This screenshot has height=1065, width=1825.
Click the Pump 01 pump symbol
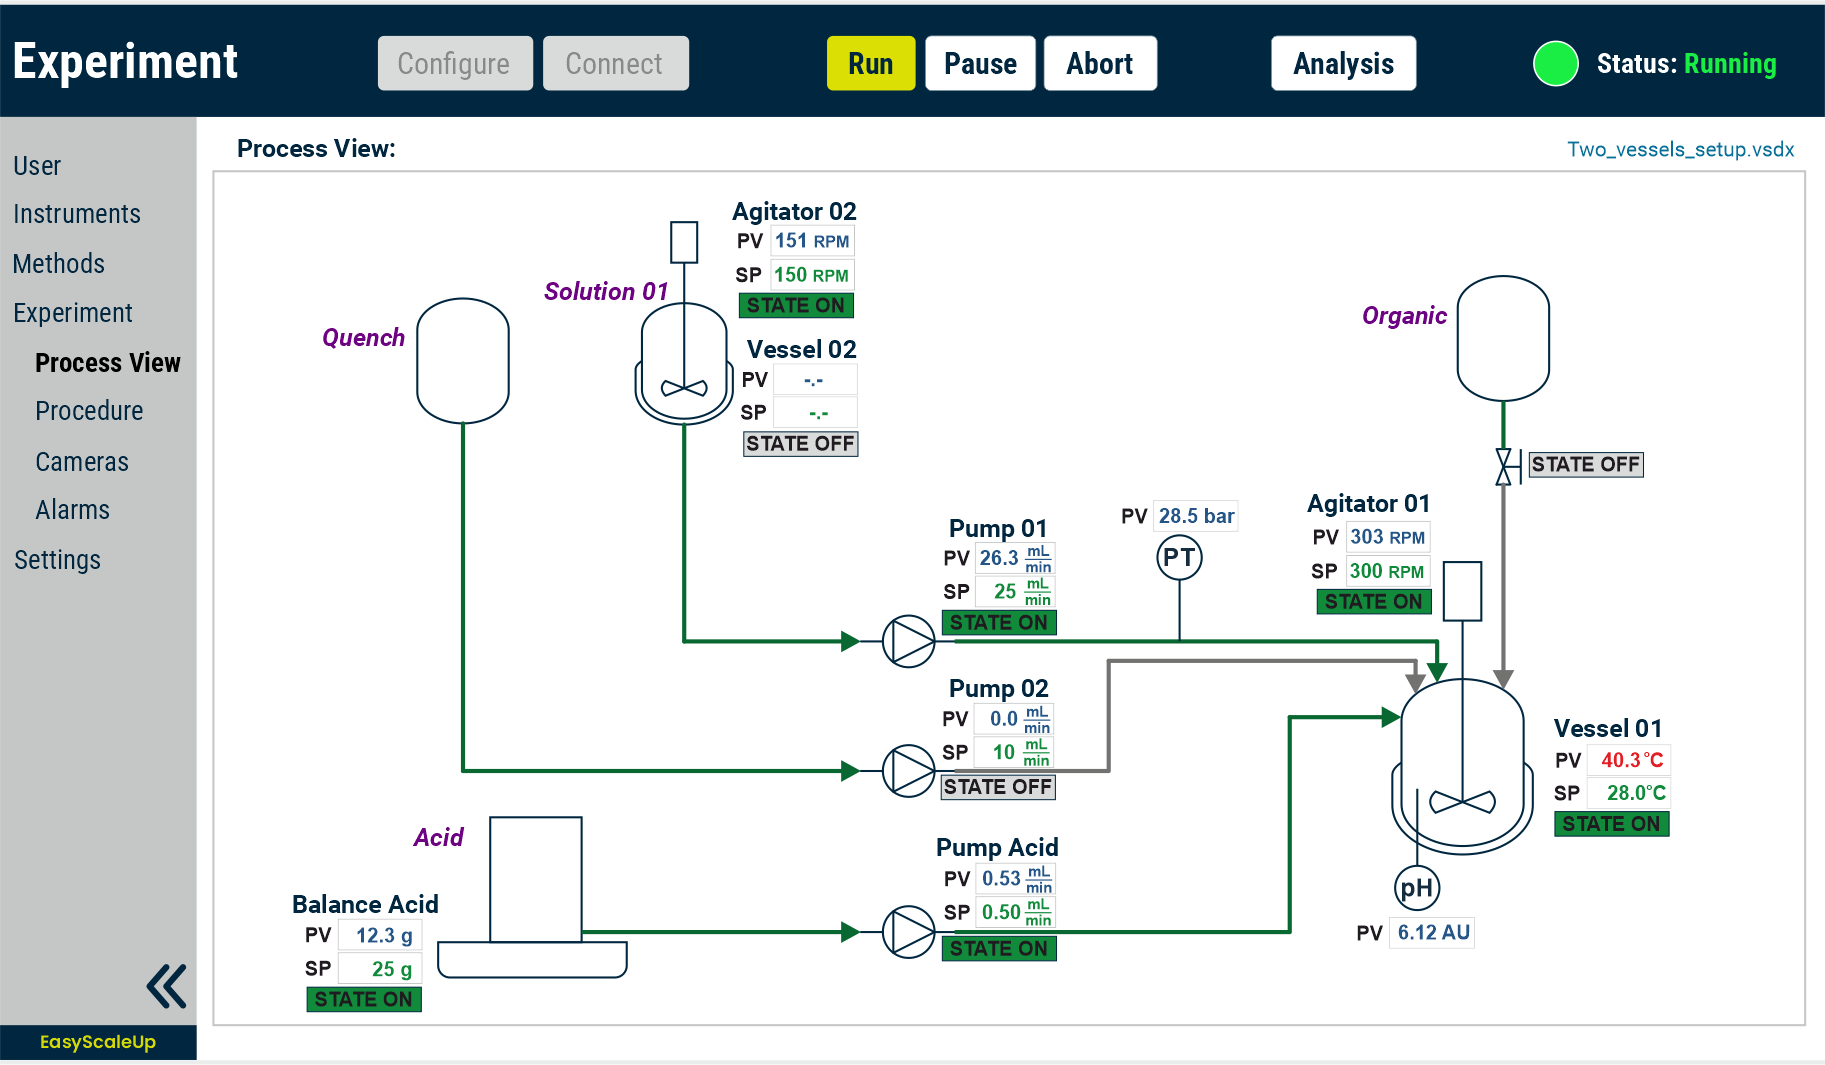[x=908, y=641]
